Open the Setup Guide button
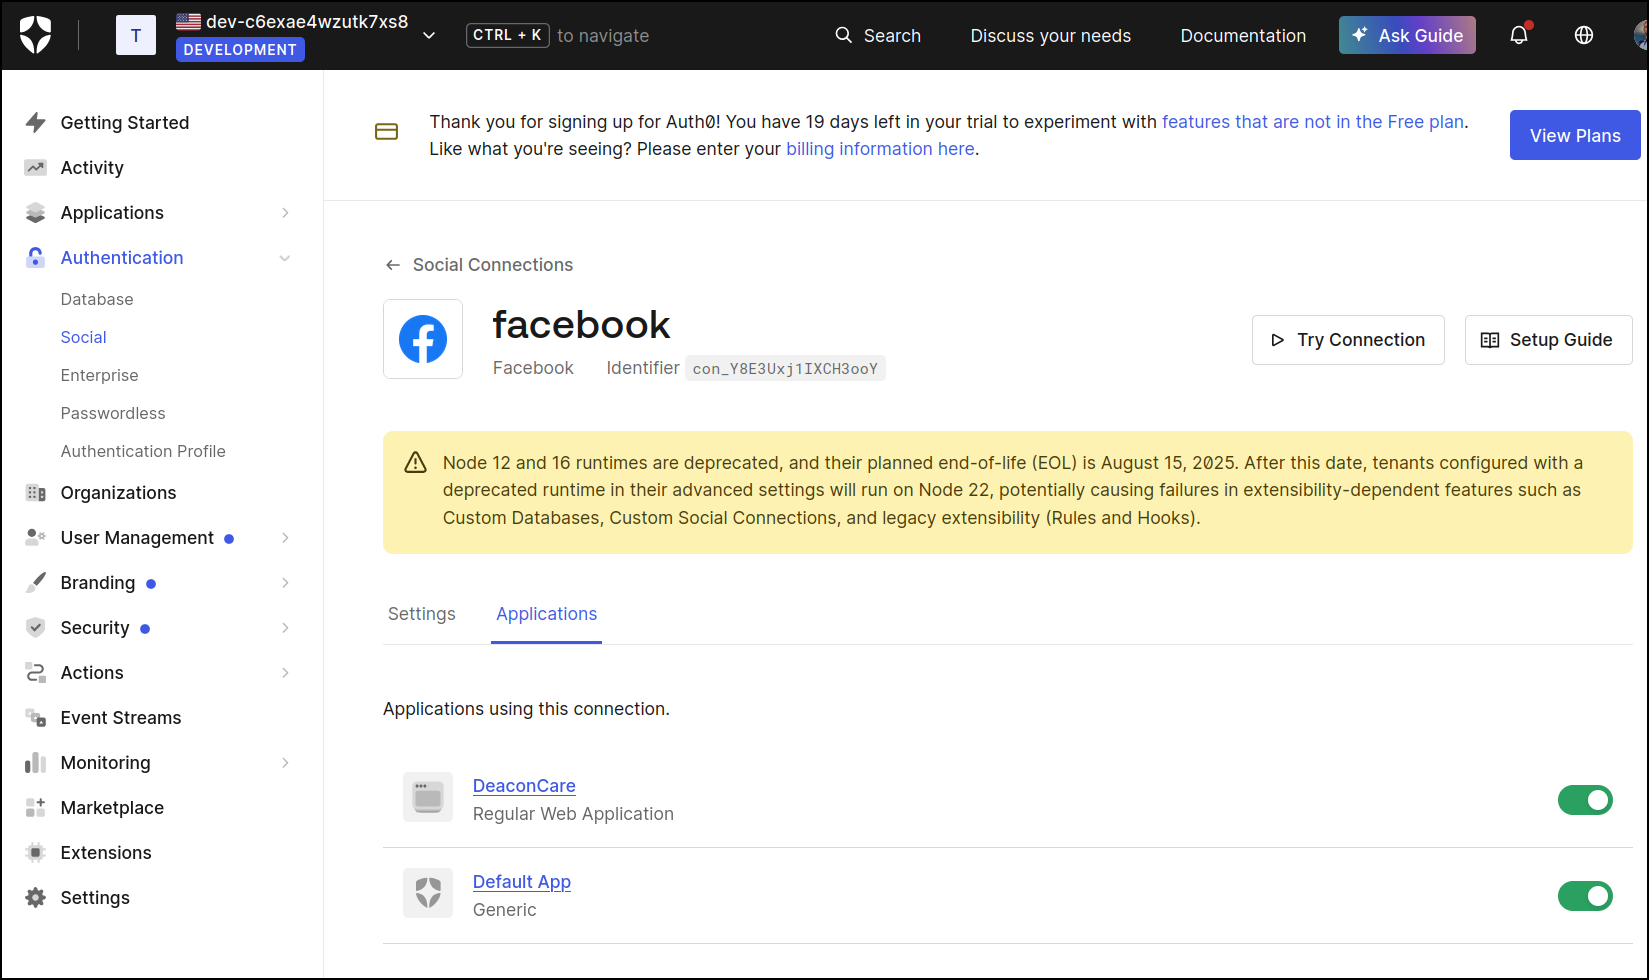The width and height of the screenshot is (1649, 980). click(x=1548, y=340)
